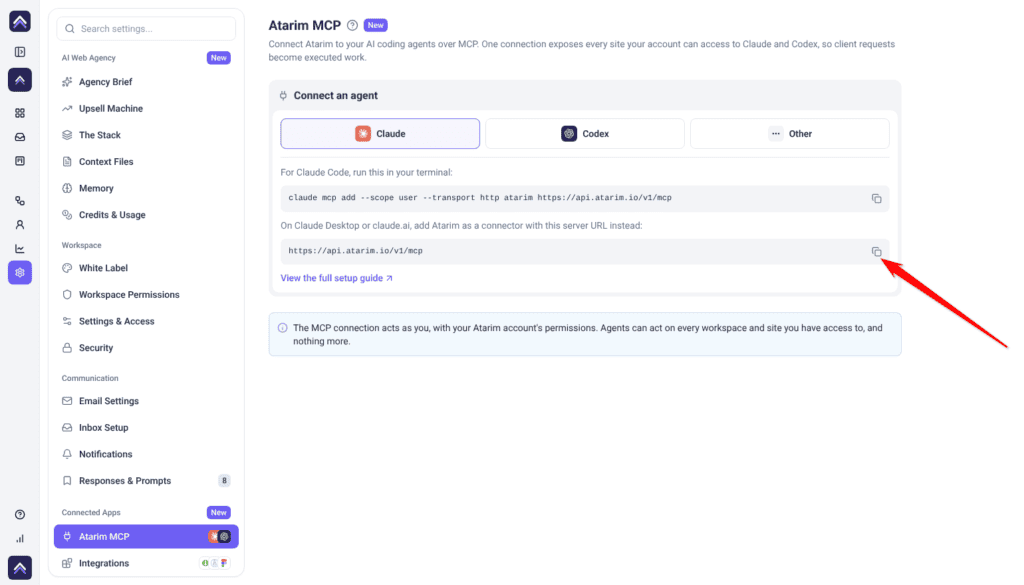Click the Workspace section label
This screenshot has height=585, width=1024.
82,245
